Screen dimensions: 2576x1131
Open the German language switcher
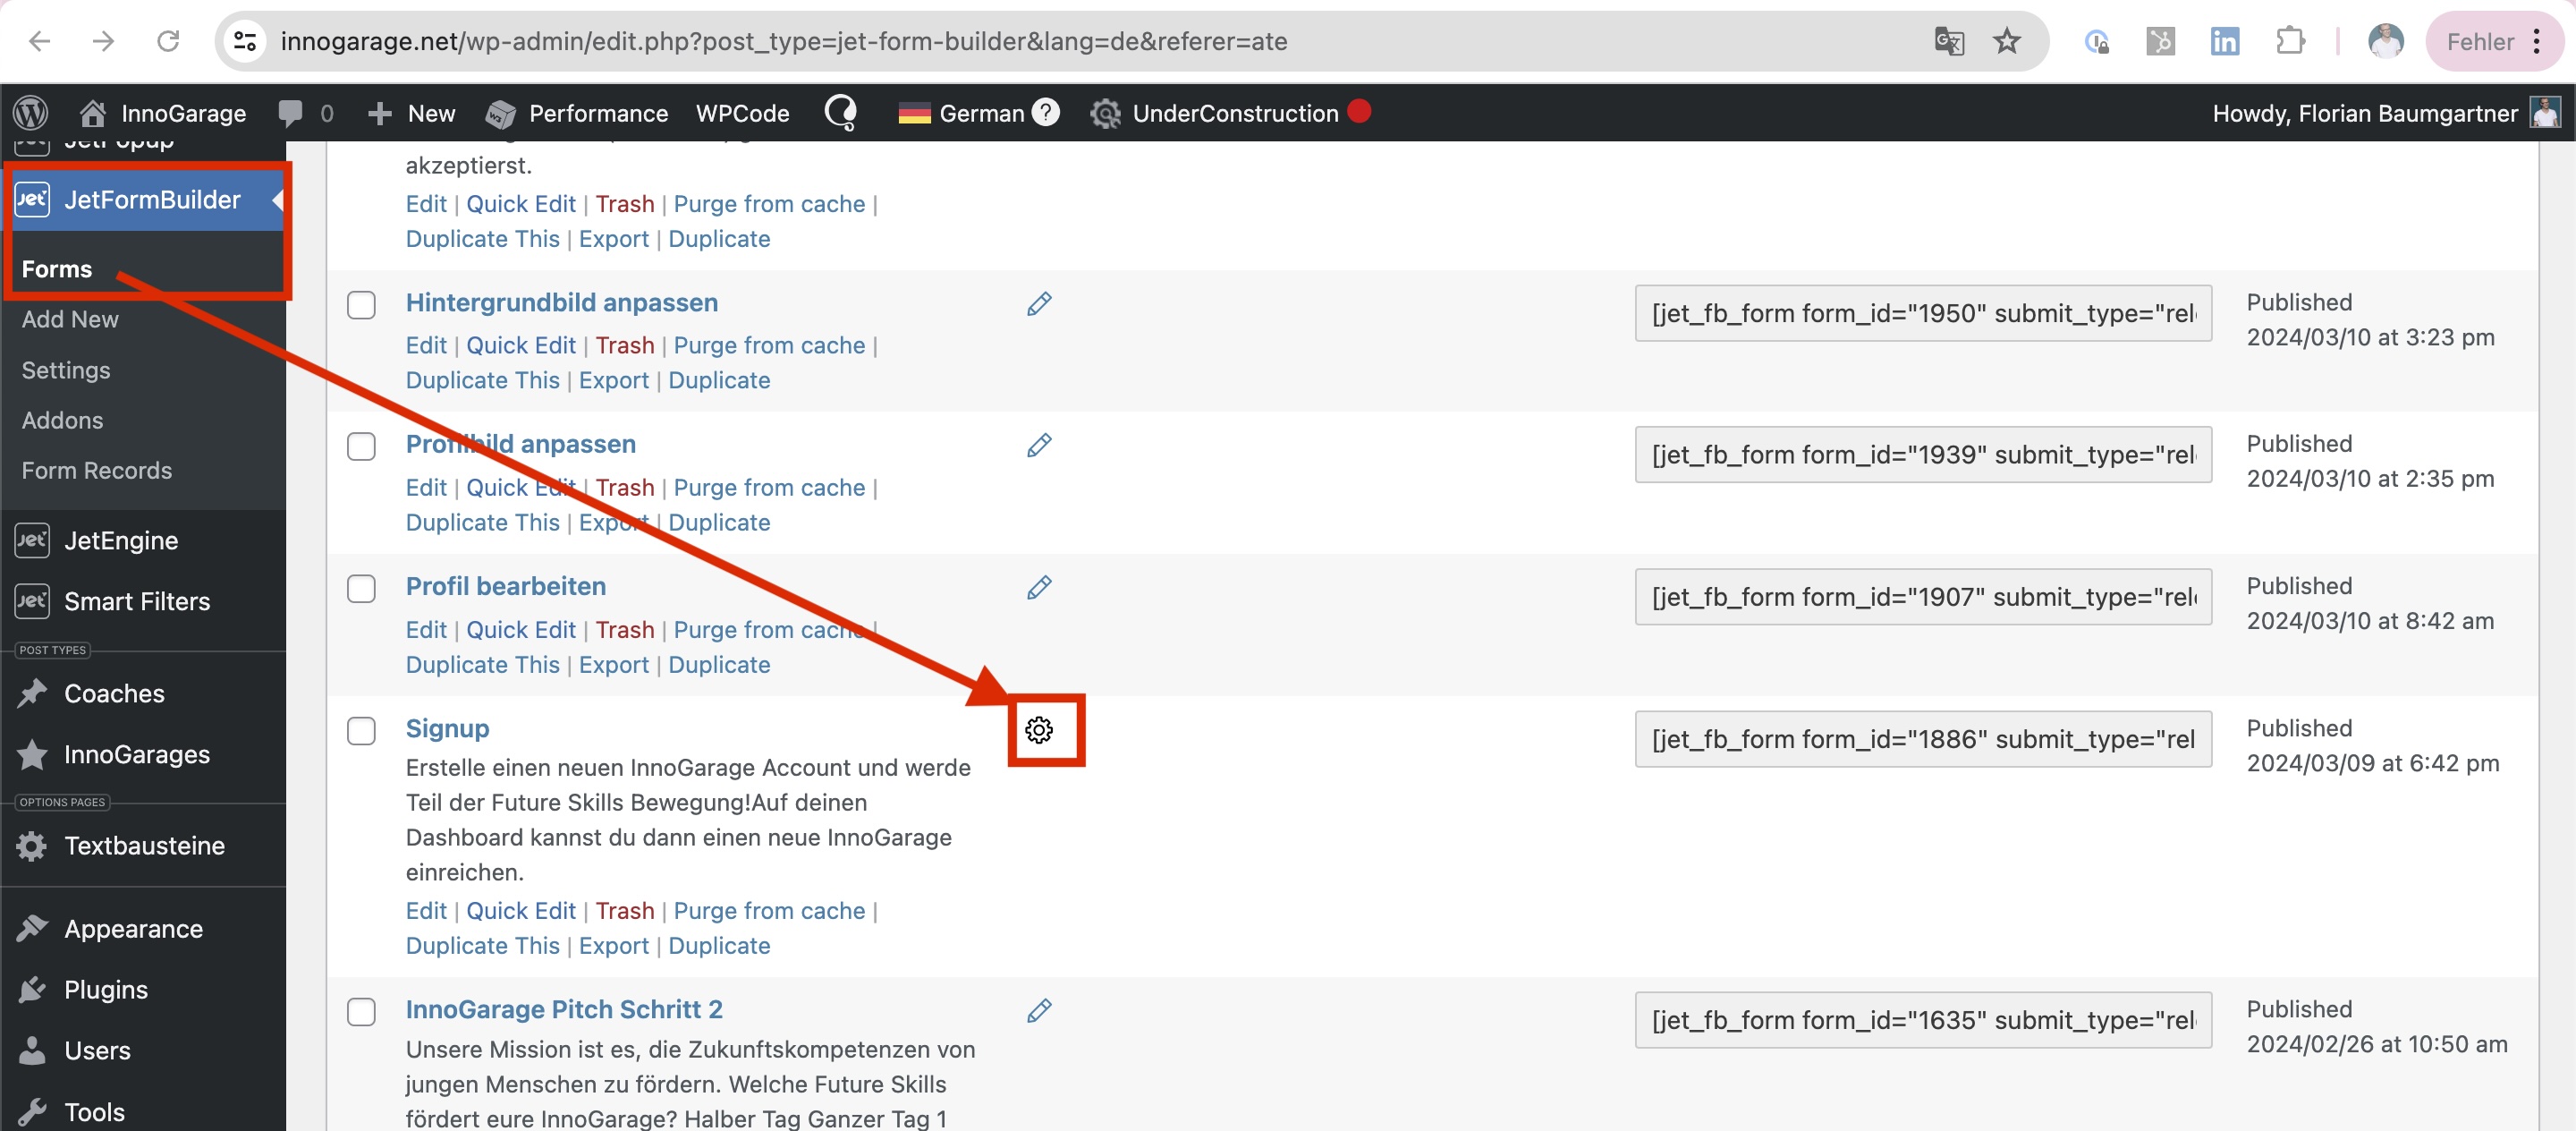(x=961, y=113)
